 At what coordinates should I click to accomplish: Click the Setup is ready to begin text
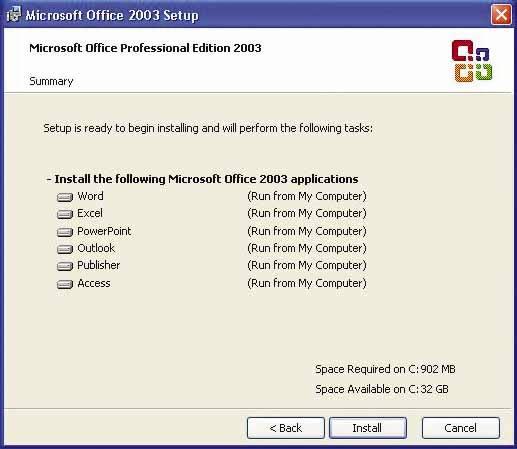(x=208, y=128)
